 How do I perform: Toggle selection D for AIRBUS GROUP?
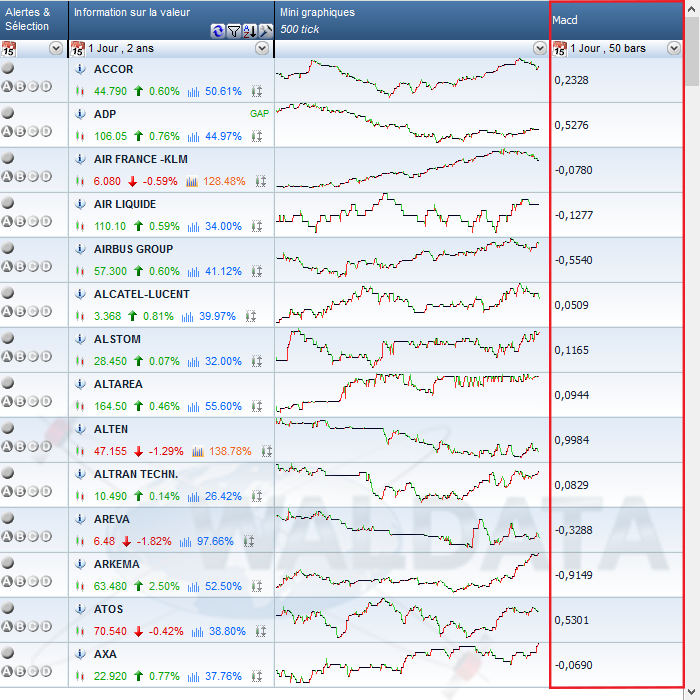point(46,267)
